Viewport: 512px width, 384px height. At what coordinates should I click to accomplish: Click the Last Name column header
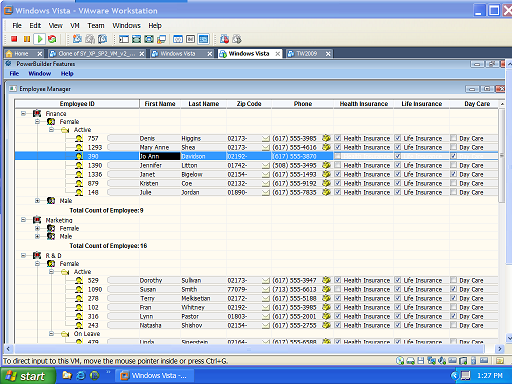coord(204,104)
